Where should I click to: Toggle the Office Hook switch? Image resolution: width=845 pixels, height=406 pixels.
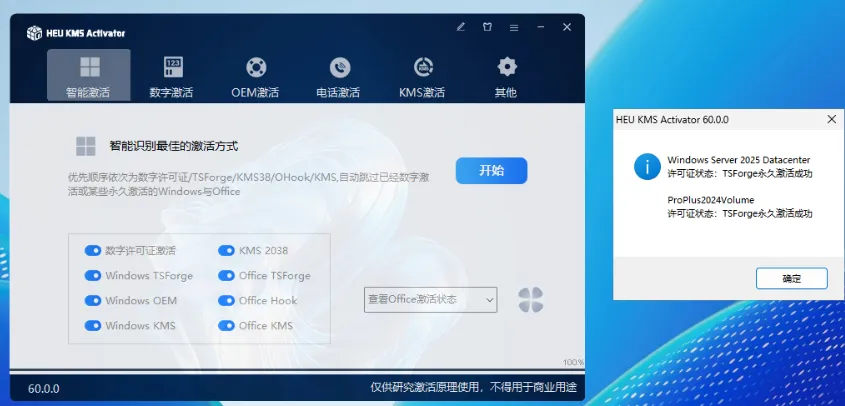click(x=226, y=300)
